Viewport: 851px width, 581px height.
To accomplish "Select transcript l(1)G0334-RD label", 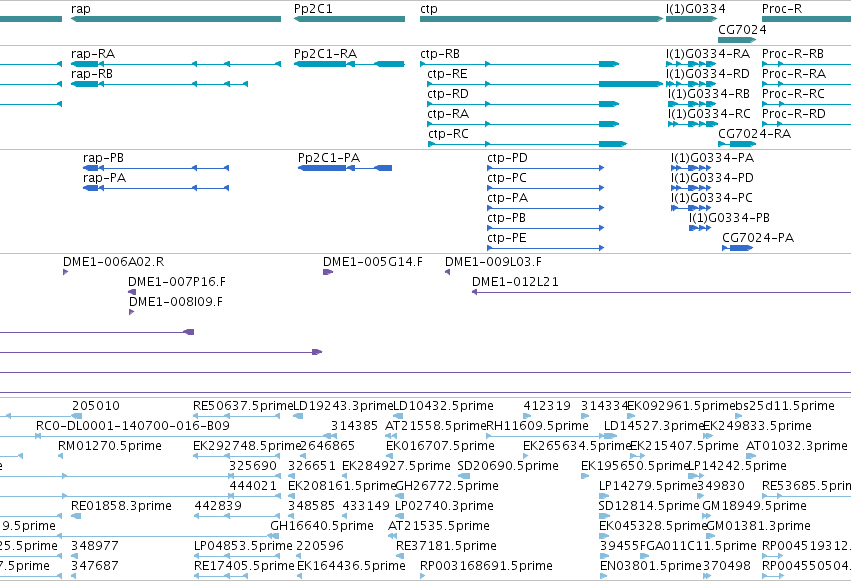I will pos(708,74).
